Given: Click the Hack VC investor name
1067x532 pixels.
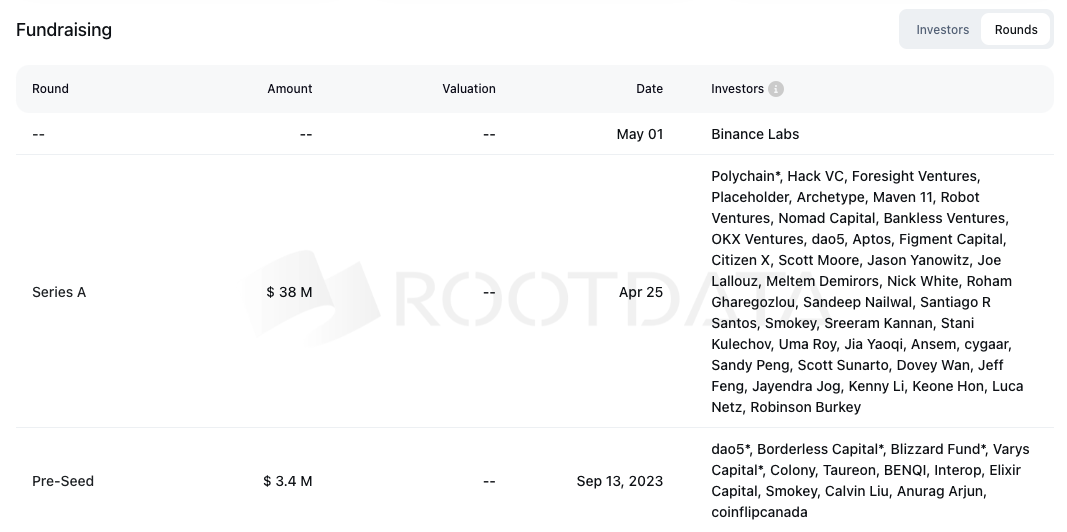Looking at the screenshot, I should (x=815, y=176).
